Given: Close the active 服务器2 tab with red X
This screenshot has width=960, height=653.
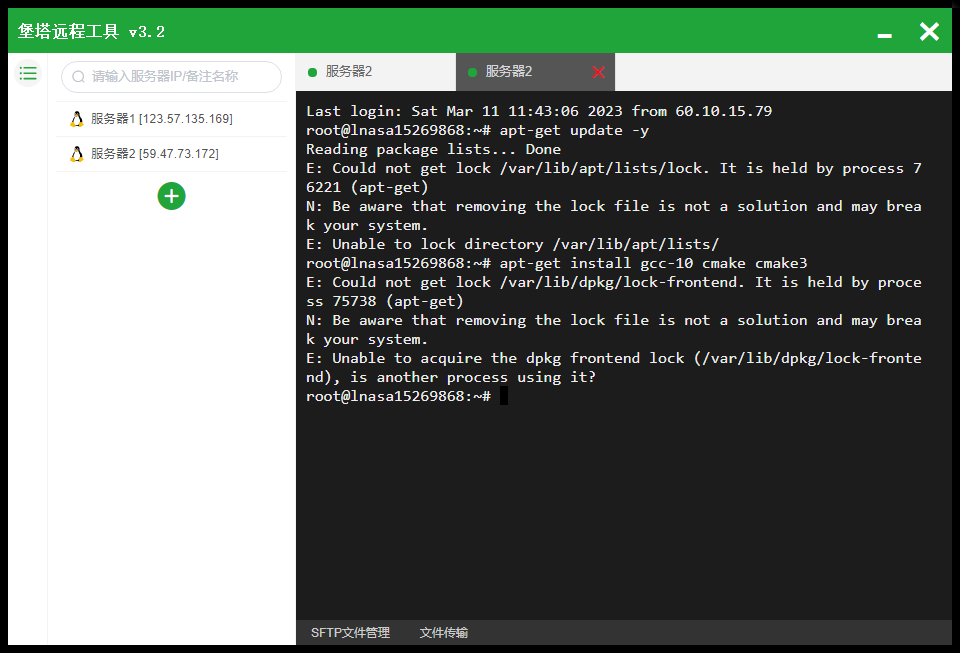Looking at the screenshot, I should coord(599,72).
